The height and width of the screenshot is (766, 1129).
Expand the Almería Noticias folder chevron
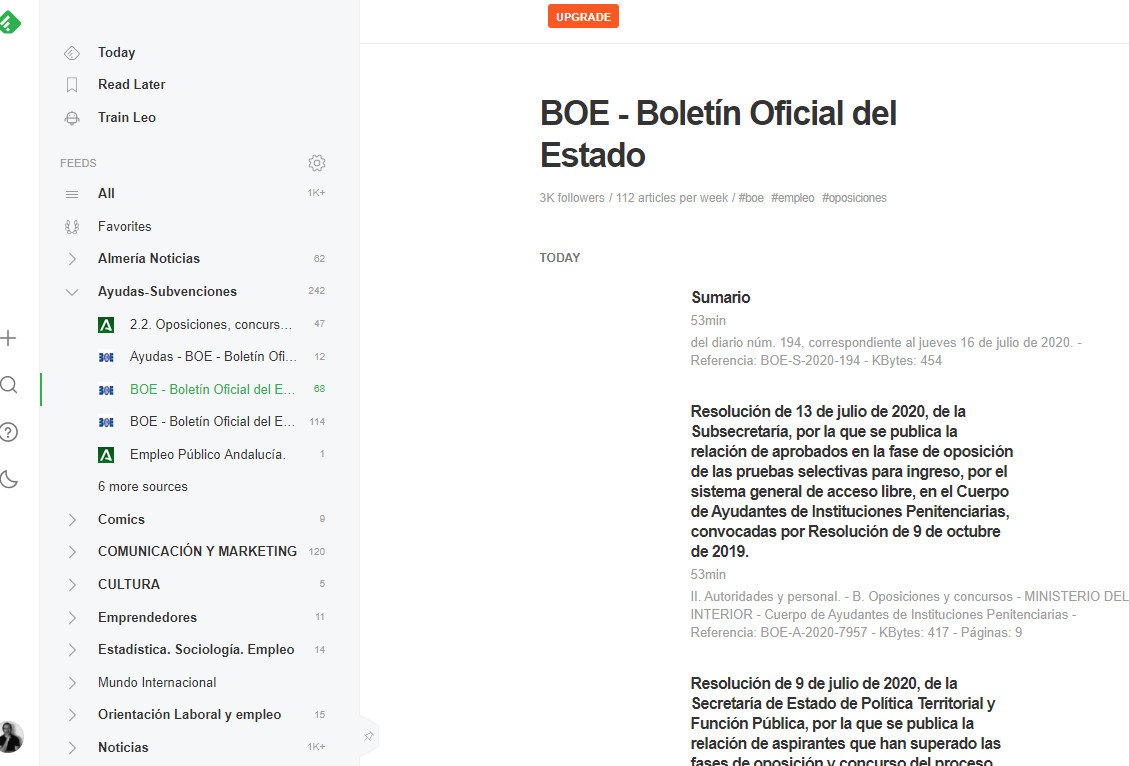[x=72, y=258]
